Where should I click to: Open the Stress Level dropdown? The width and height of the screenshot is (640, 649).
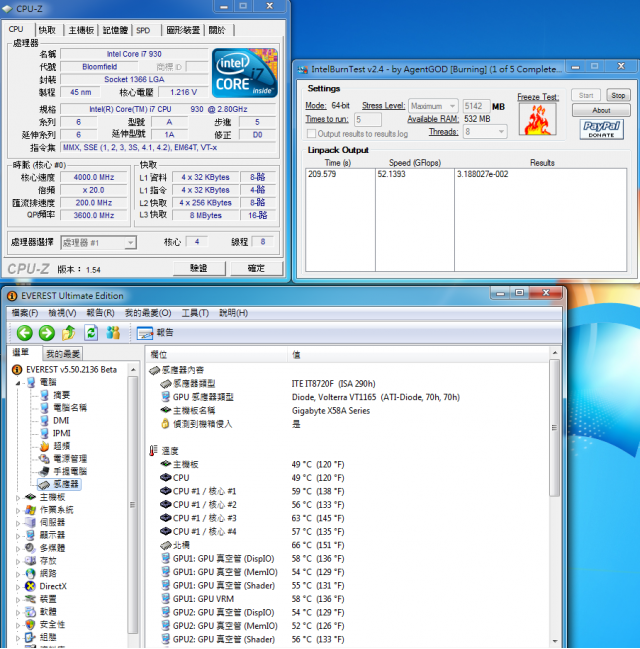[x=433, y=106]
